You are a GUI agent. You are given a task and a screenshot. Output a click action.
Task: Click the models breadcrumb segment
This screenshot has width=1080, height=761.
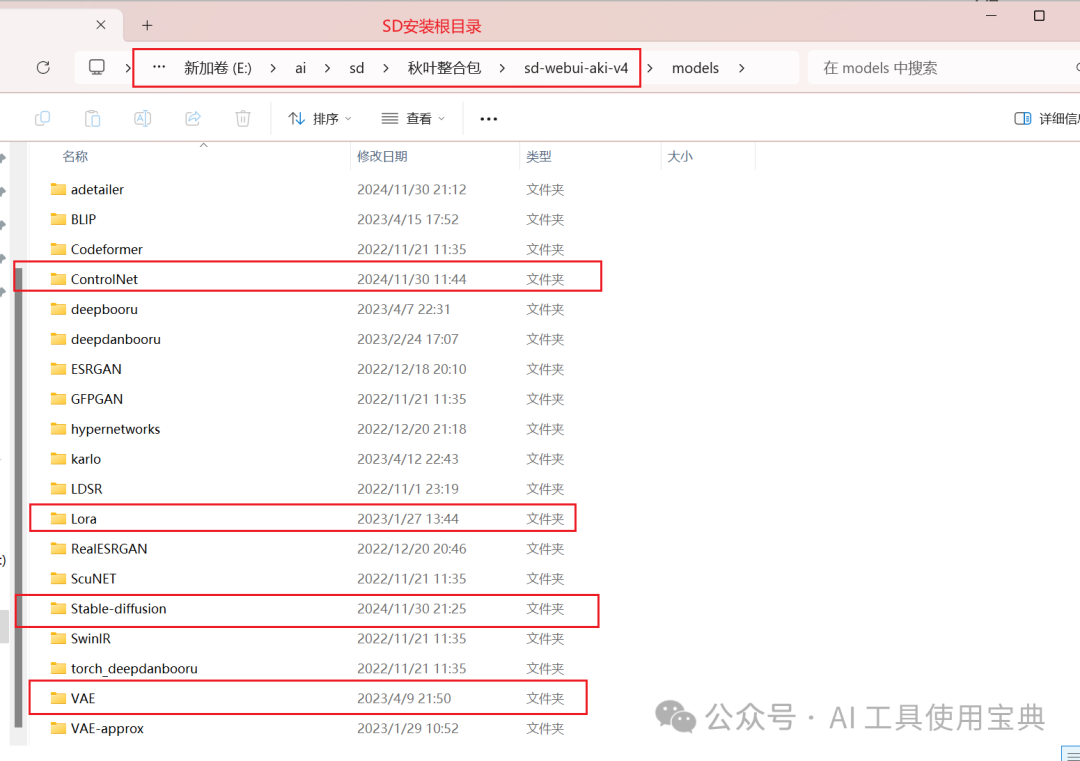click(695, 68)
